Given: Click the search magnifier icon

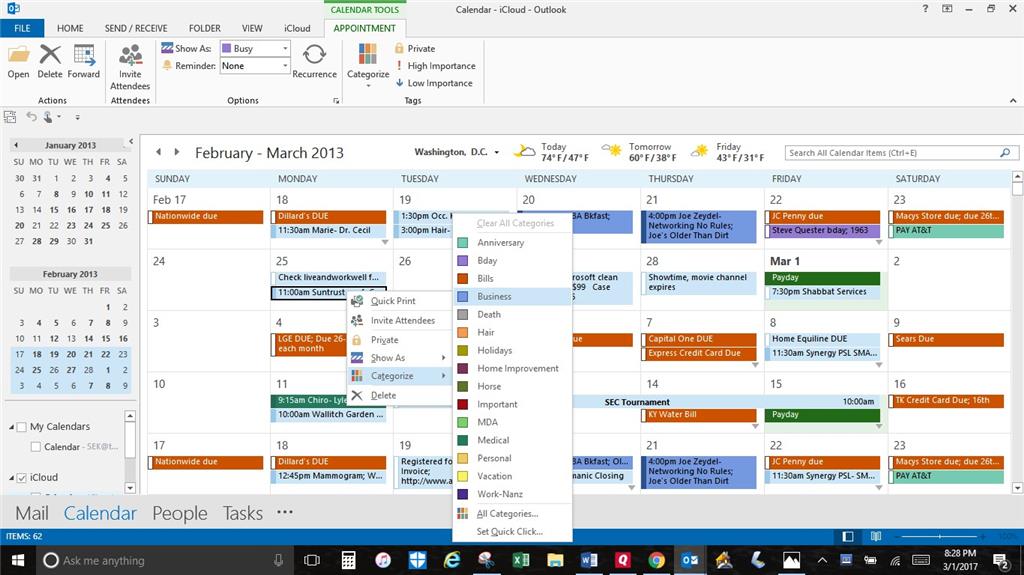Looking at the screenshot, I should [1005, 153].
